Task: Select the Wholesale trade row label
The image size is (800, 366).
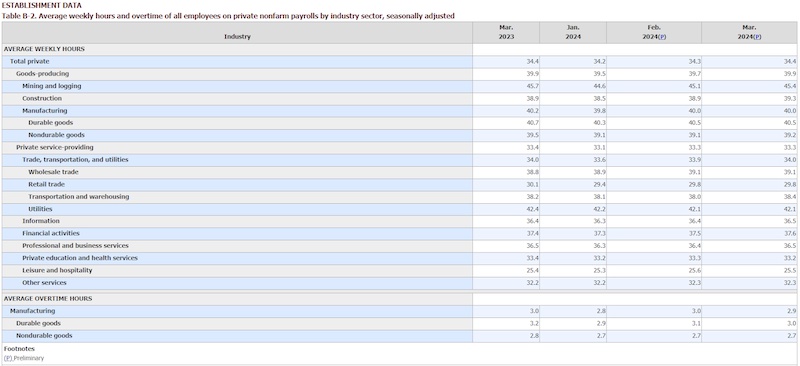Action: tap(53, 172)
